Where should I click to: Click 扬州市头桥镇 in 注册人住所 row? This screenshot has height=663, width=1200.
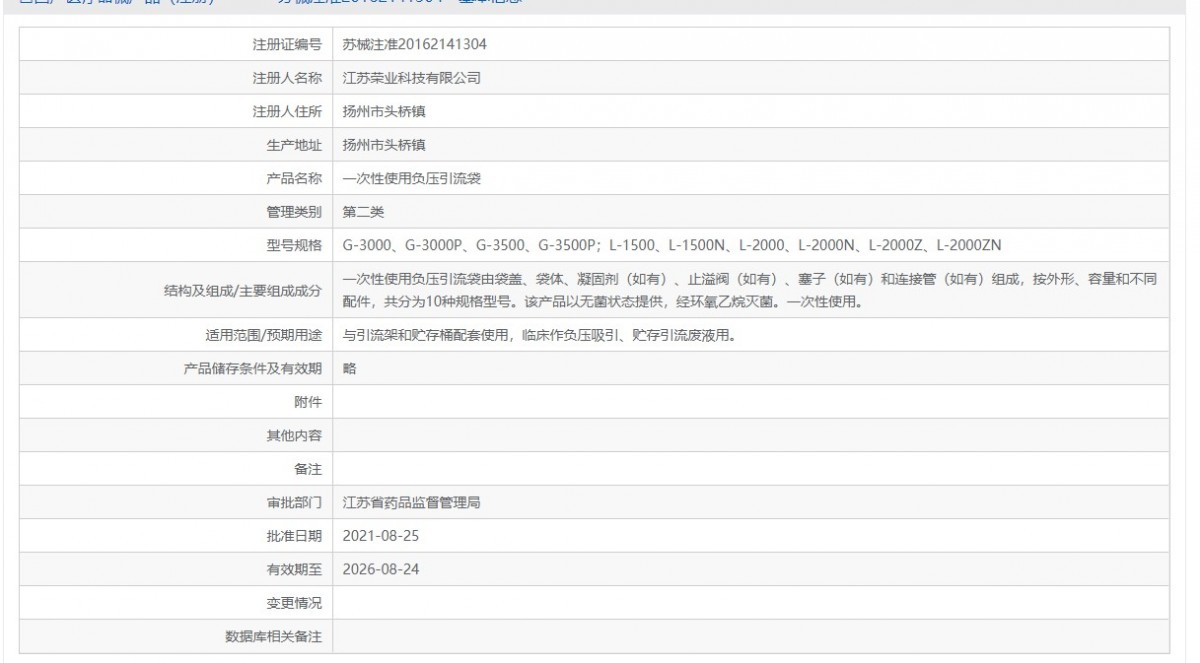pyautogui.click(x=384, y=111)
